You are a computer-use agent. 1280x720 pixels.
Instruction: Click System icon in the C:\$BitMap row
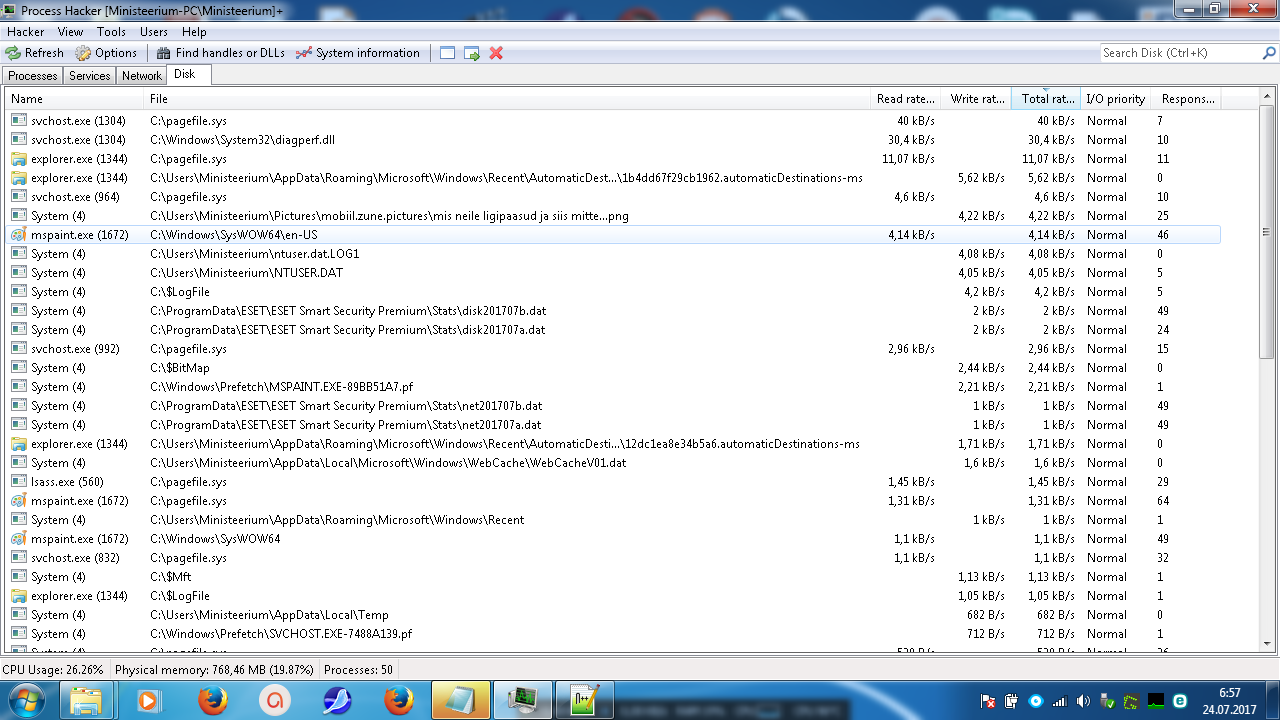[x=18, y=368]
